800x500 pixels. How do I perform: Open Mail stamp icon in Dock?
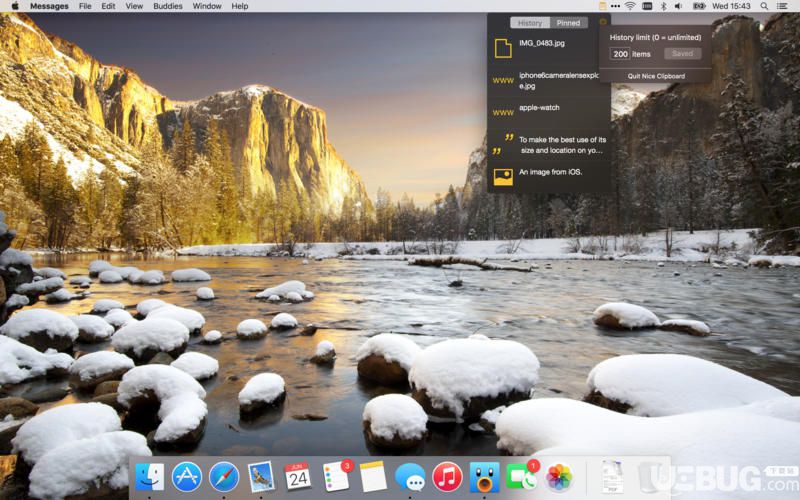tap(261, 477)
